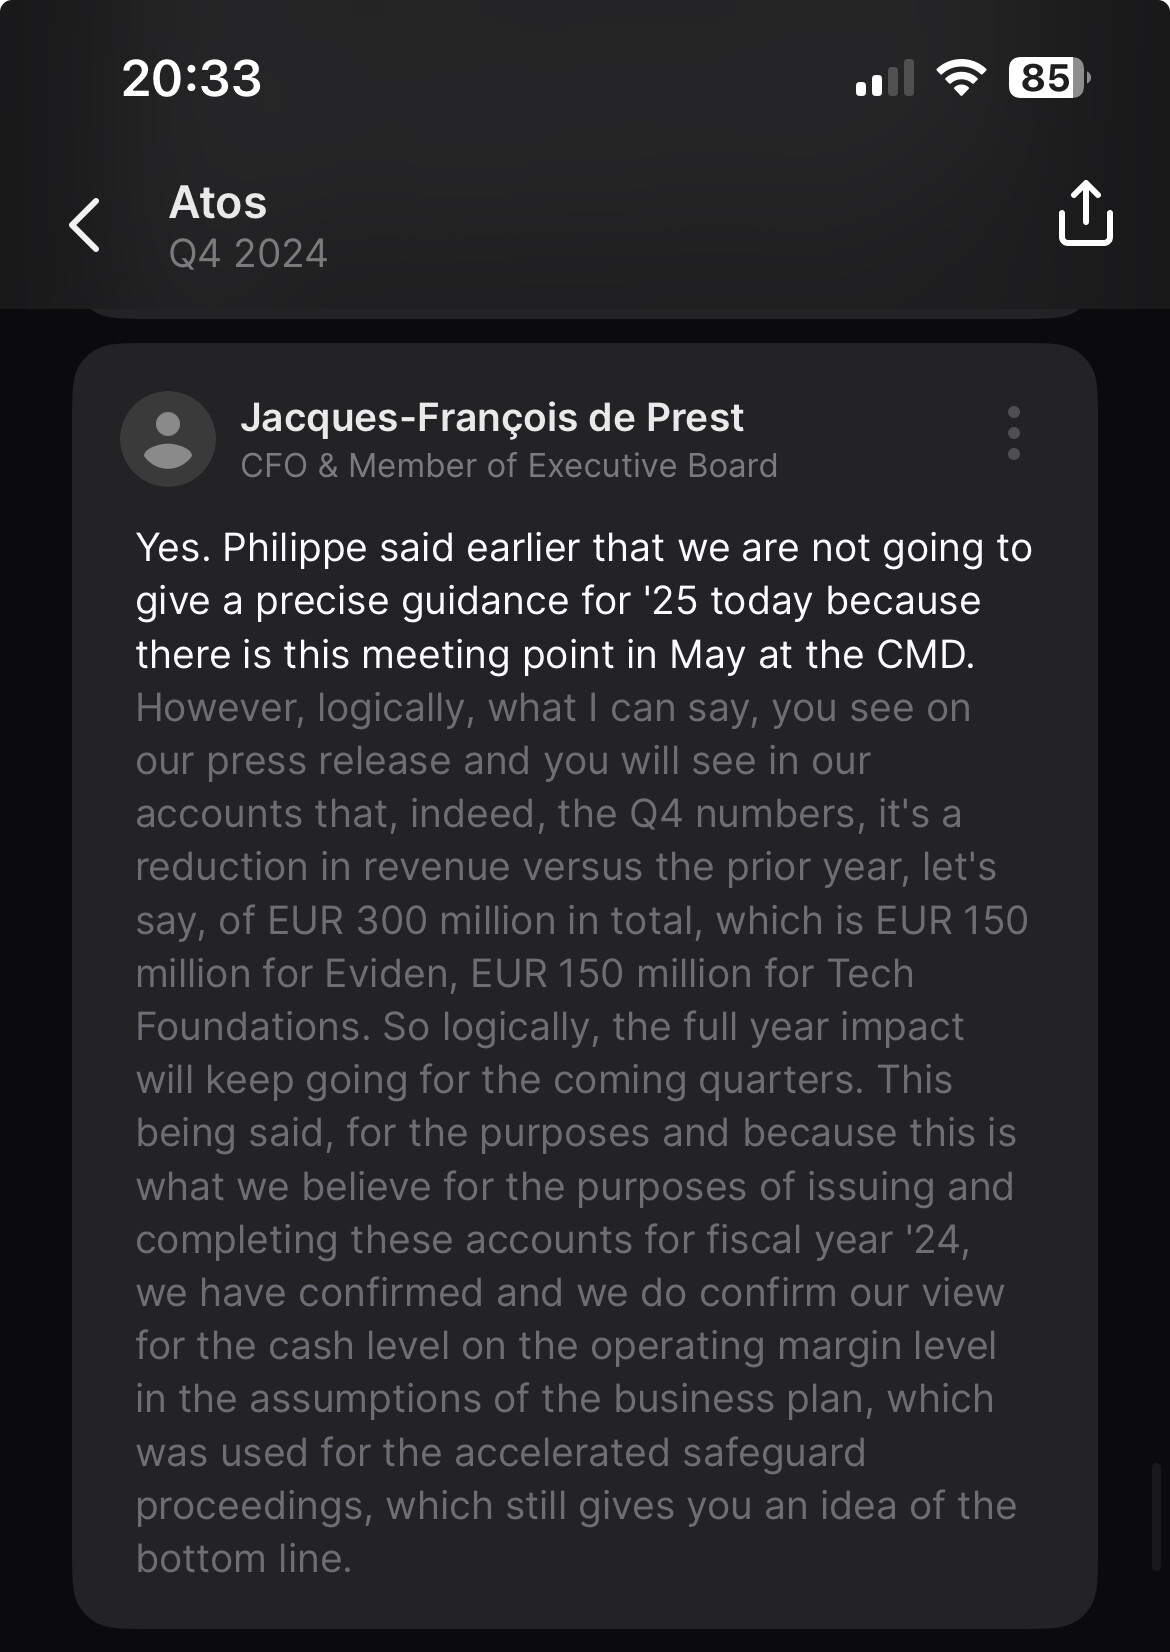Image resolution: width=1170 pixels, height=1652 pixels.
Task: Open the three-dot options on speaker card
Action: (x=1013, y=433)
